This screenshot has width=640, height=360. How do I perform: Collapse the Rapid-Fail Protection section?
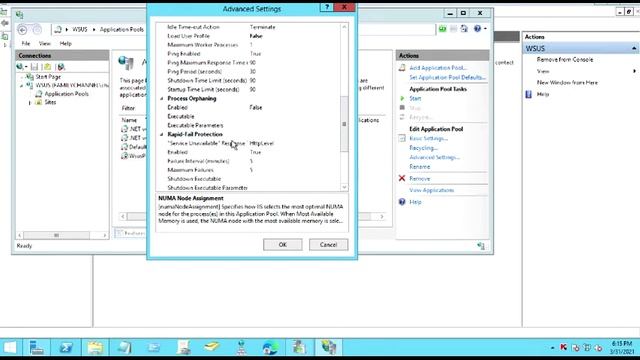(x=162, y=134)
